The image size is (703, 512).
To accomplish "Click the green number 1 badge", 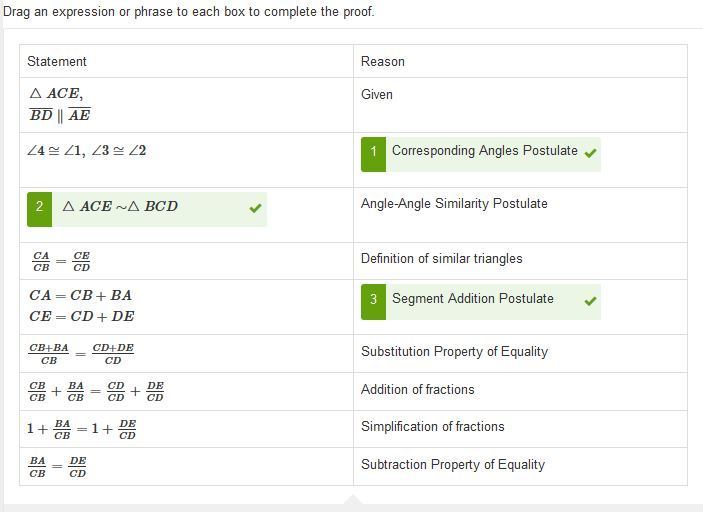I will click(x=373, y=154).
